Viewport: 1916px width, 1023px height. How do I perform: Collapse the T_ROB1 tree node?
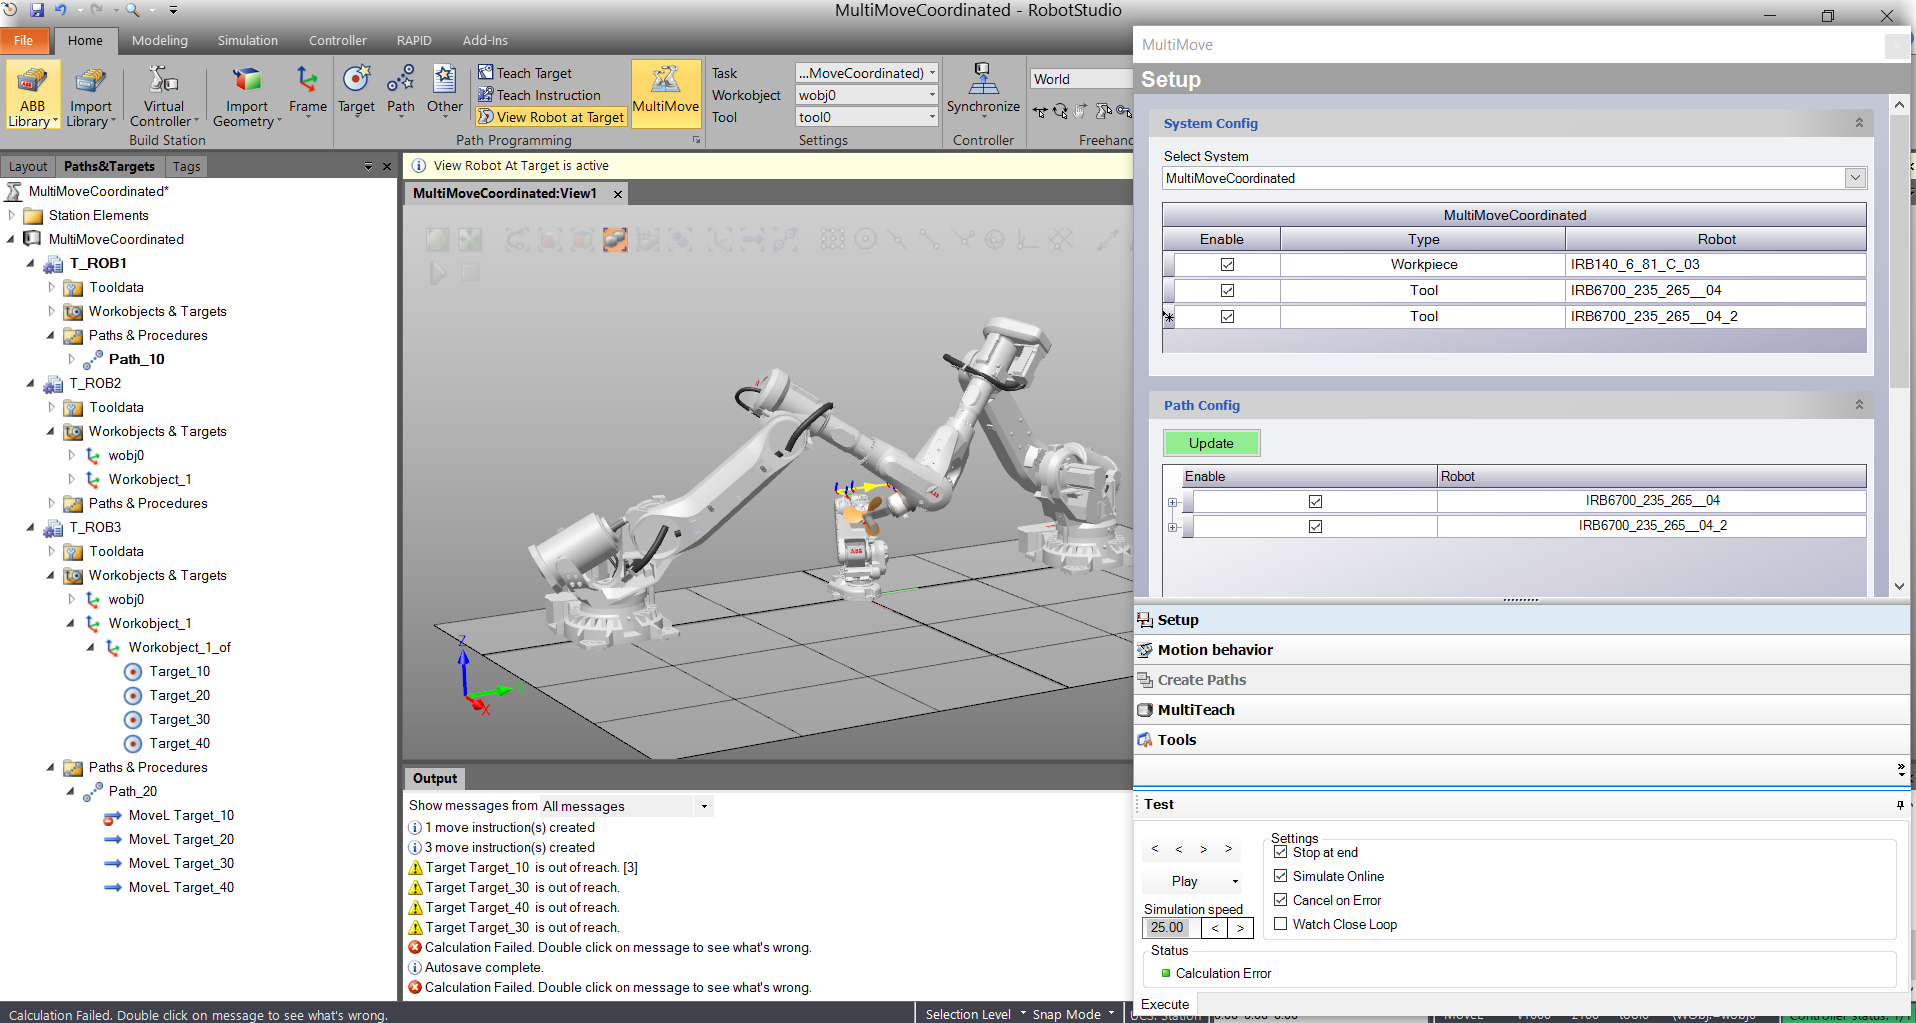tap(30, 263)
